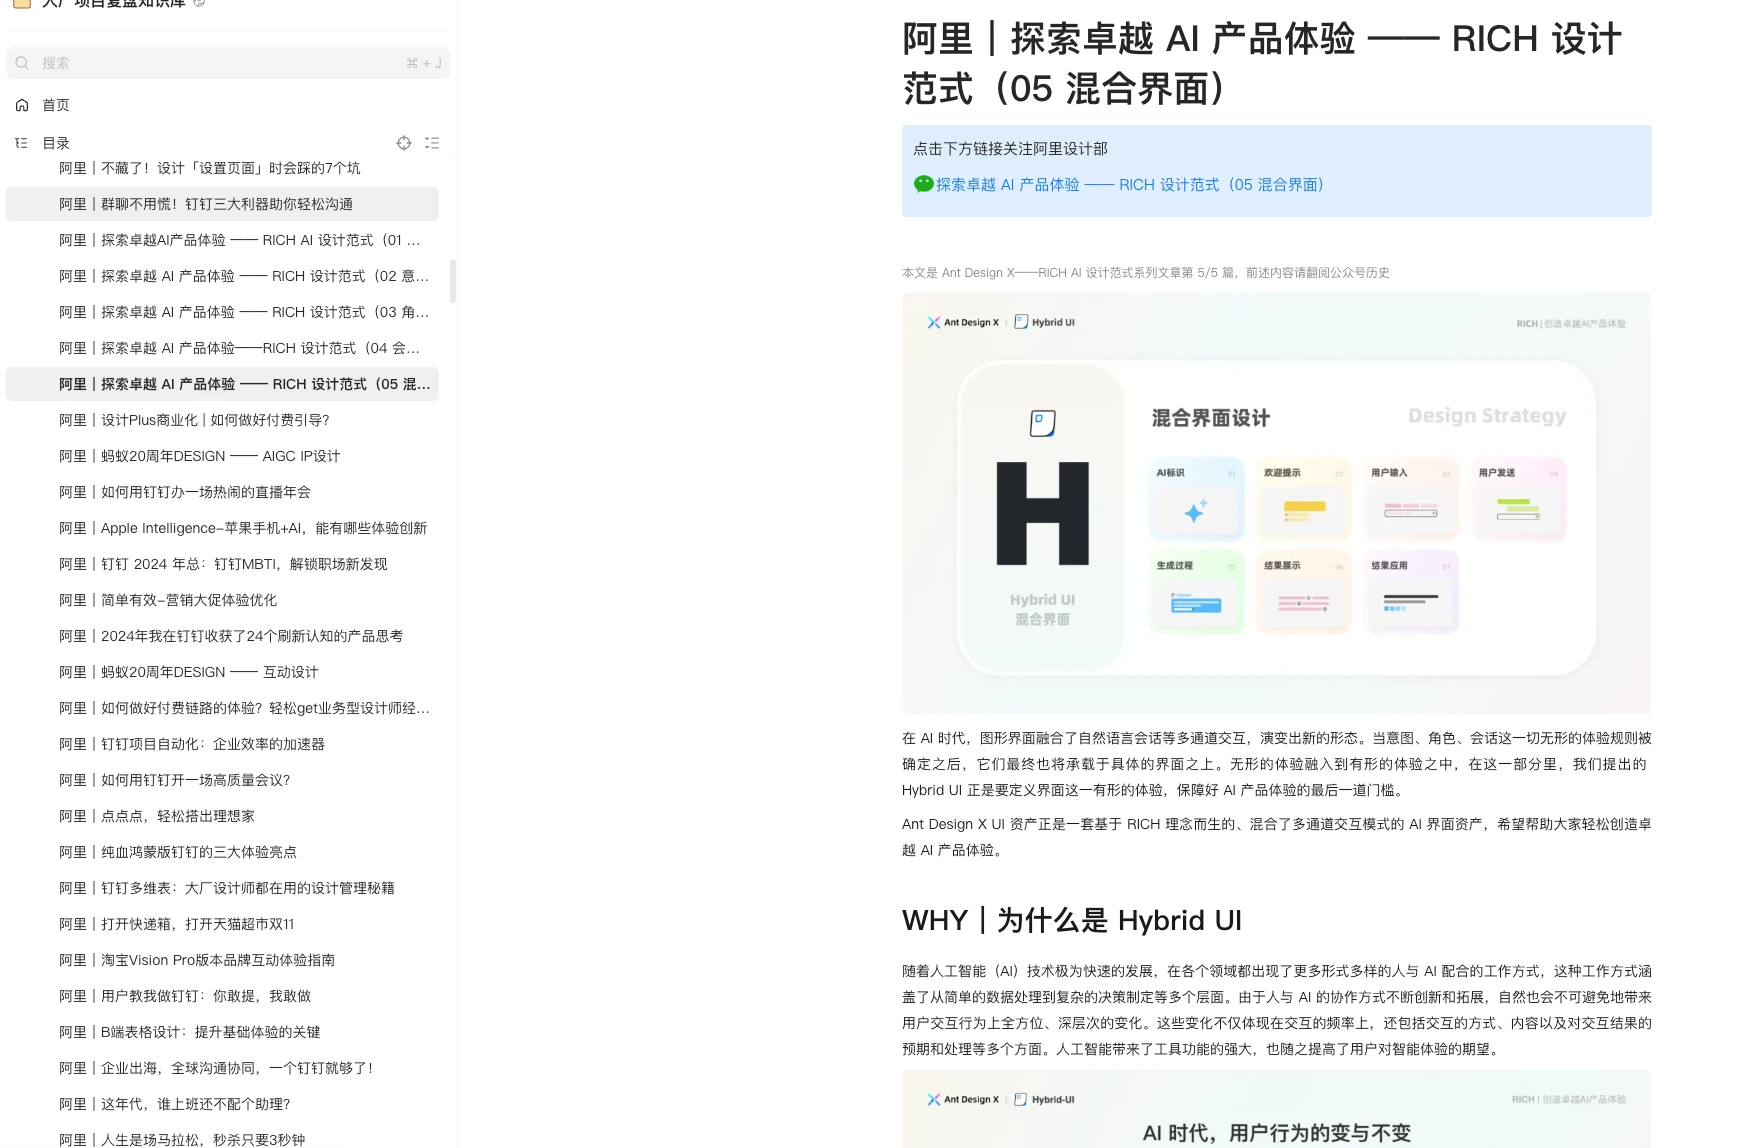
Task: Click the WeChat icon in the link box
Action: coord(924,184)
